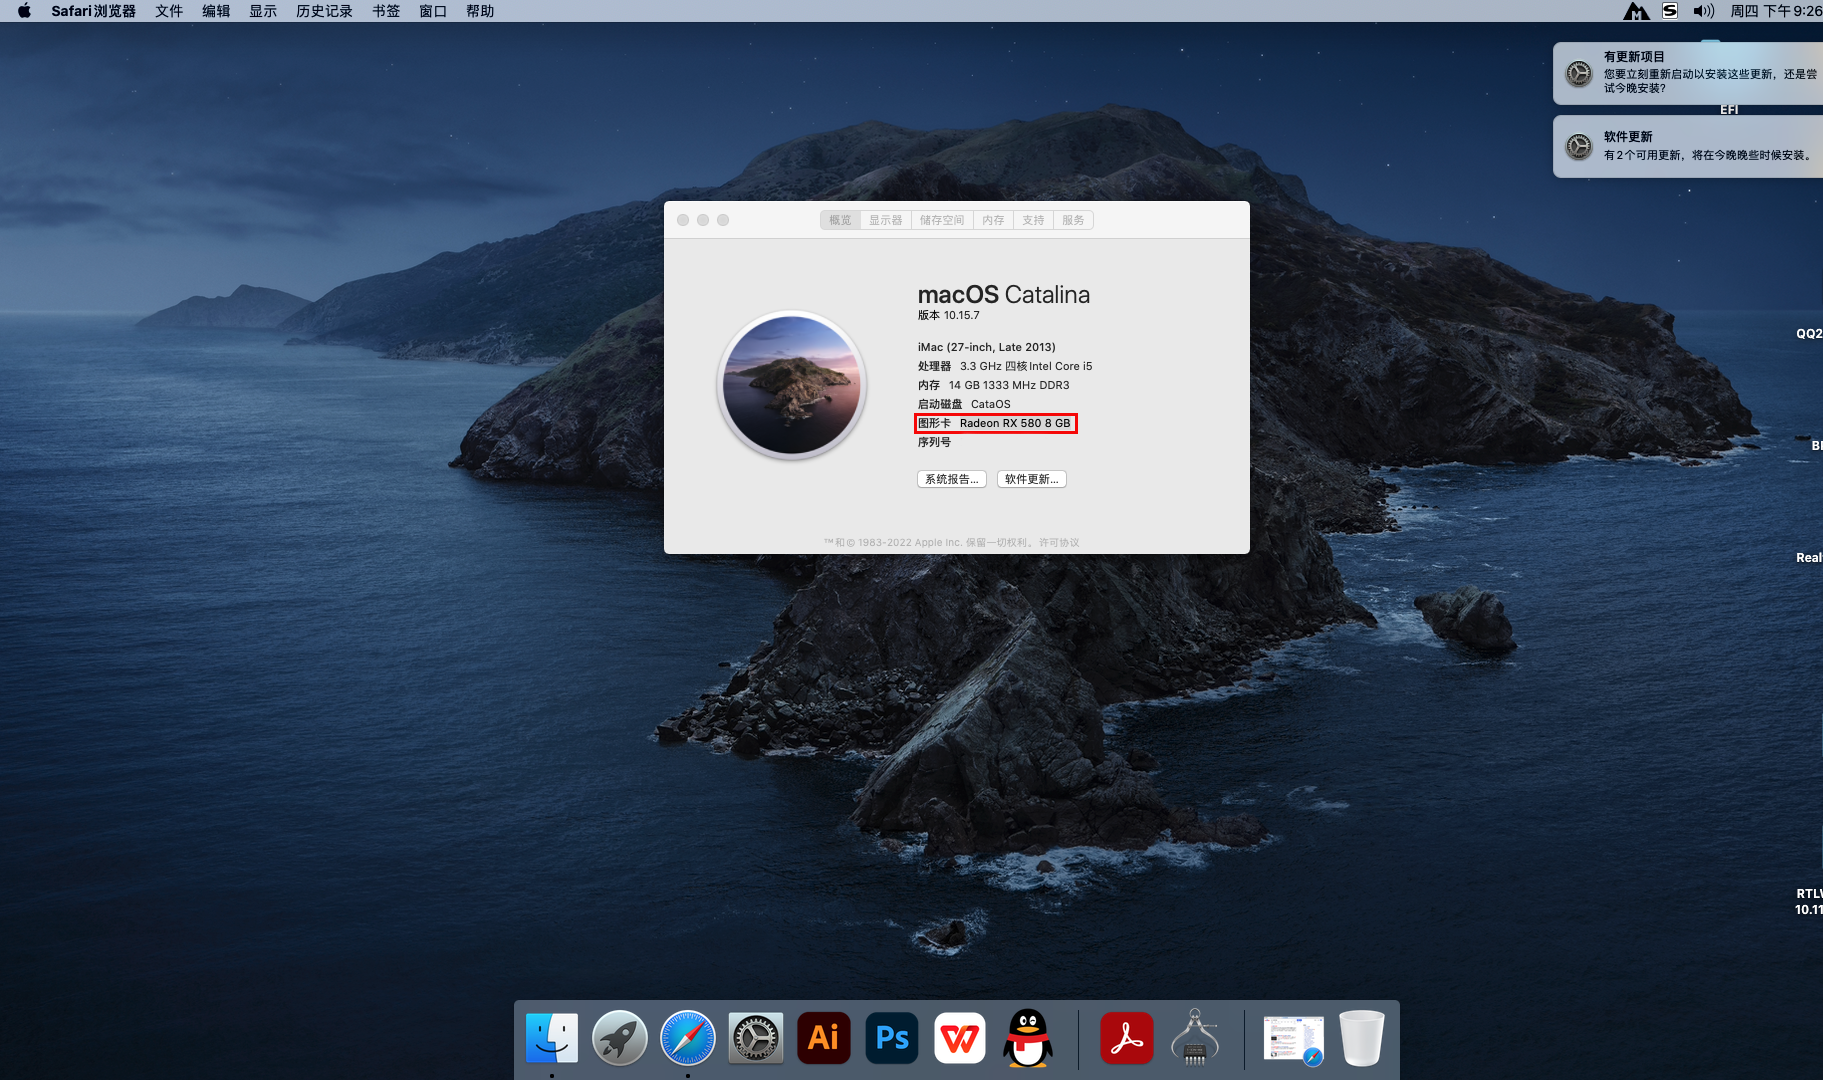Open the 历史记录 menu
1823x1080 pixels.
pyautogui.click(x=324, y=11)
